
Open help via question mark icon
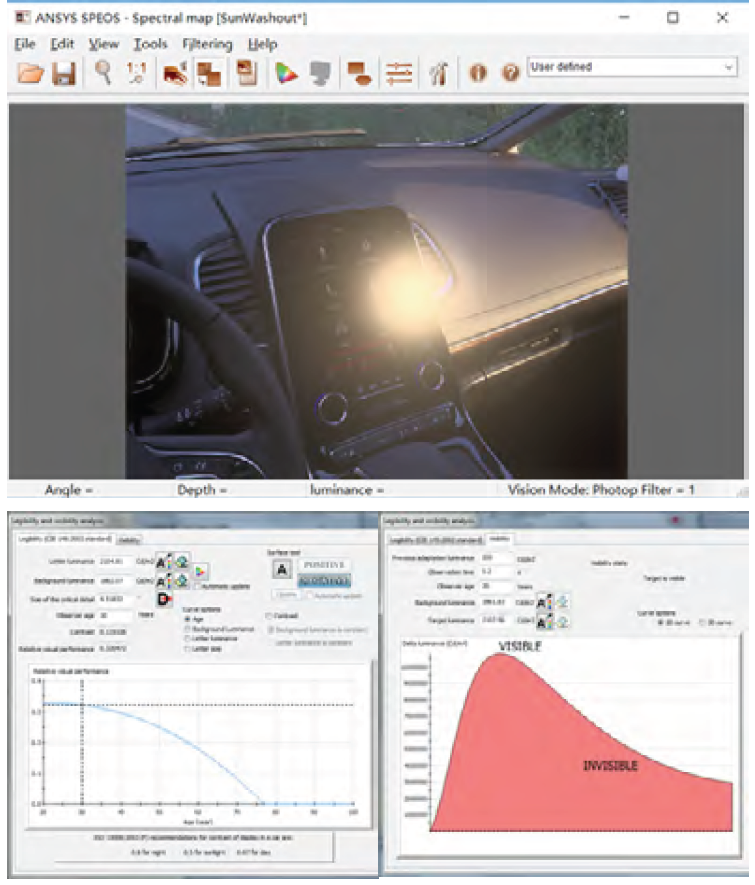coord(509,74)
